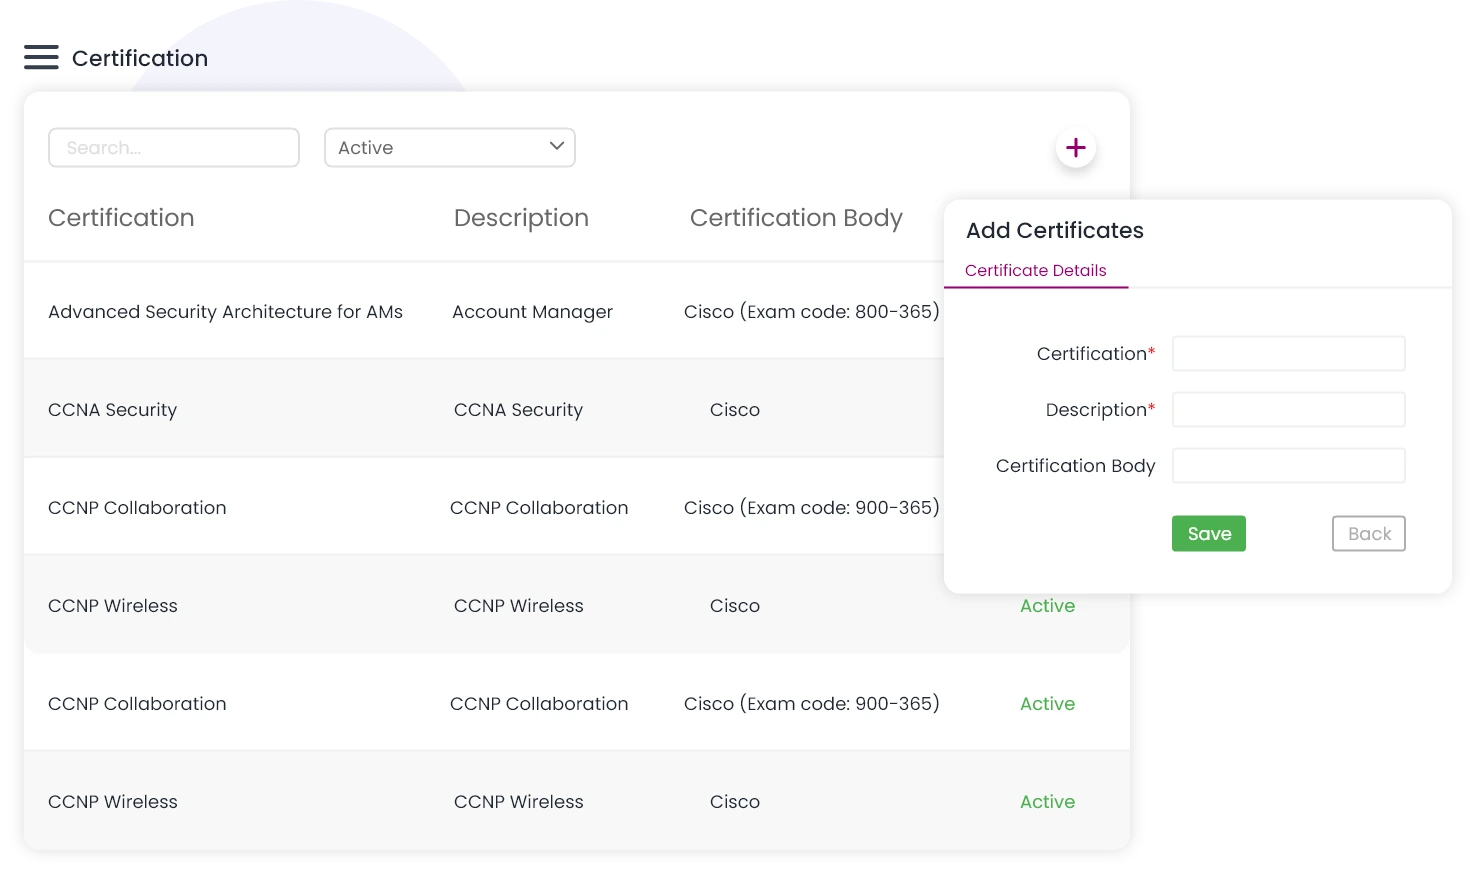Click the Certification Body column header

click(x=796, y=218)
